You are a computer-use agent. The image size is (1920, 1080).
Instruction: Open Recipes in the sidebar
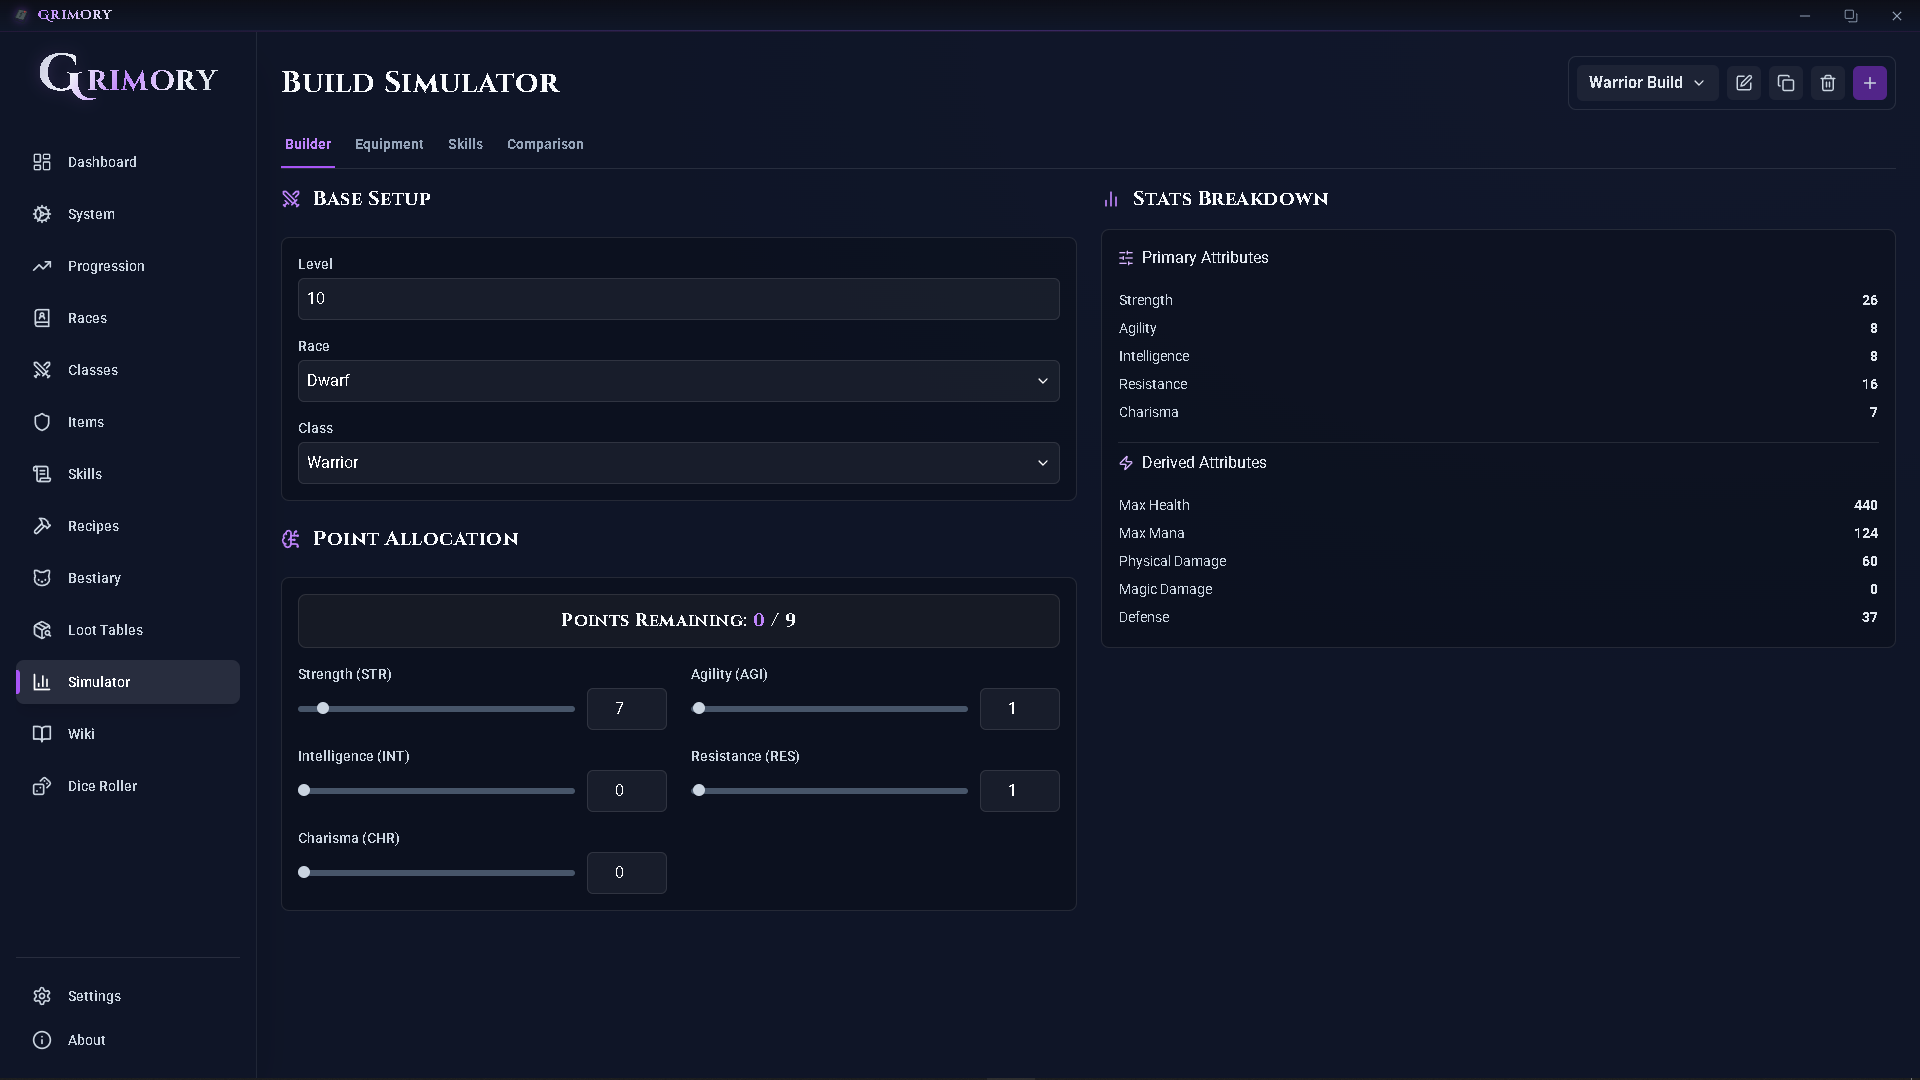93,526
